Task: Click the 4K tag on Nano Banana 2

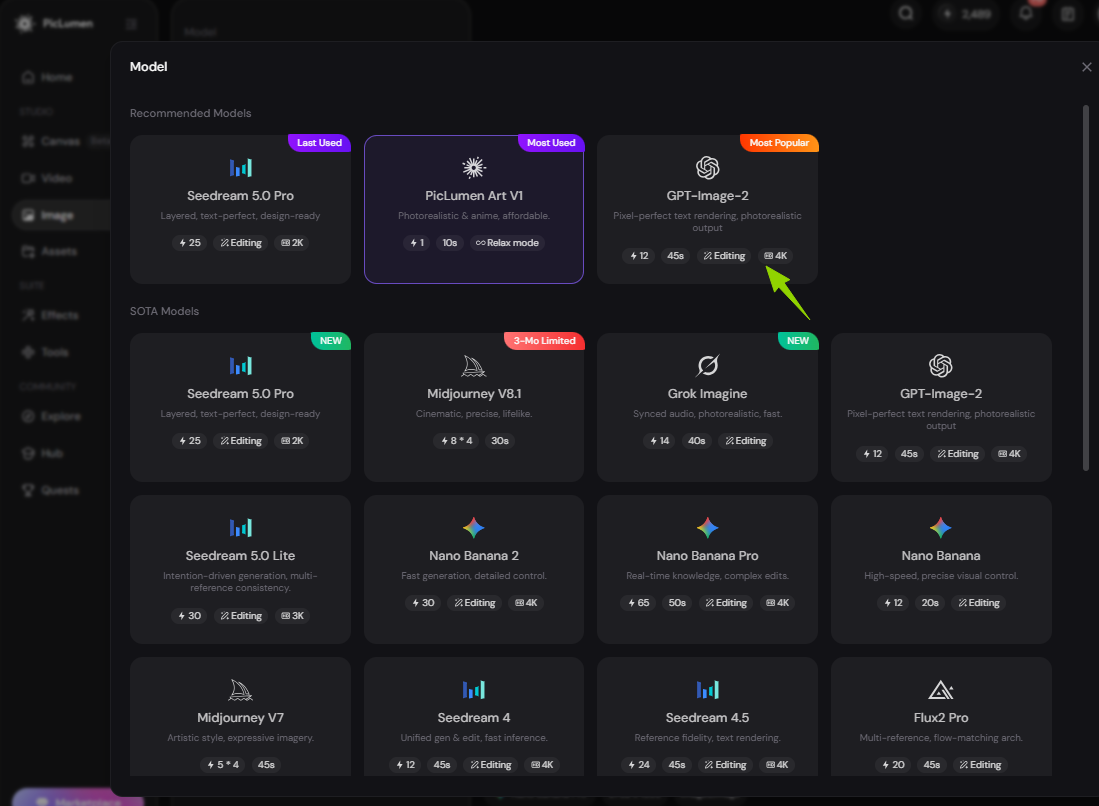Action: pyautogui.click(x=526, y=603)
